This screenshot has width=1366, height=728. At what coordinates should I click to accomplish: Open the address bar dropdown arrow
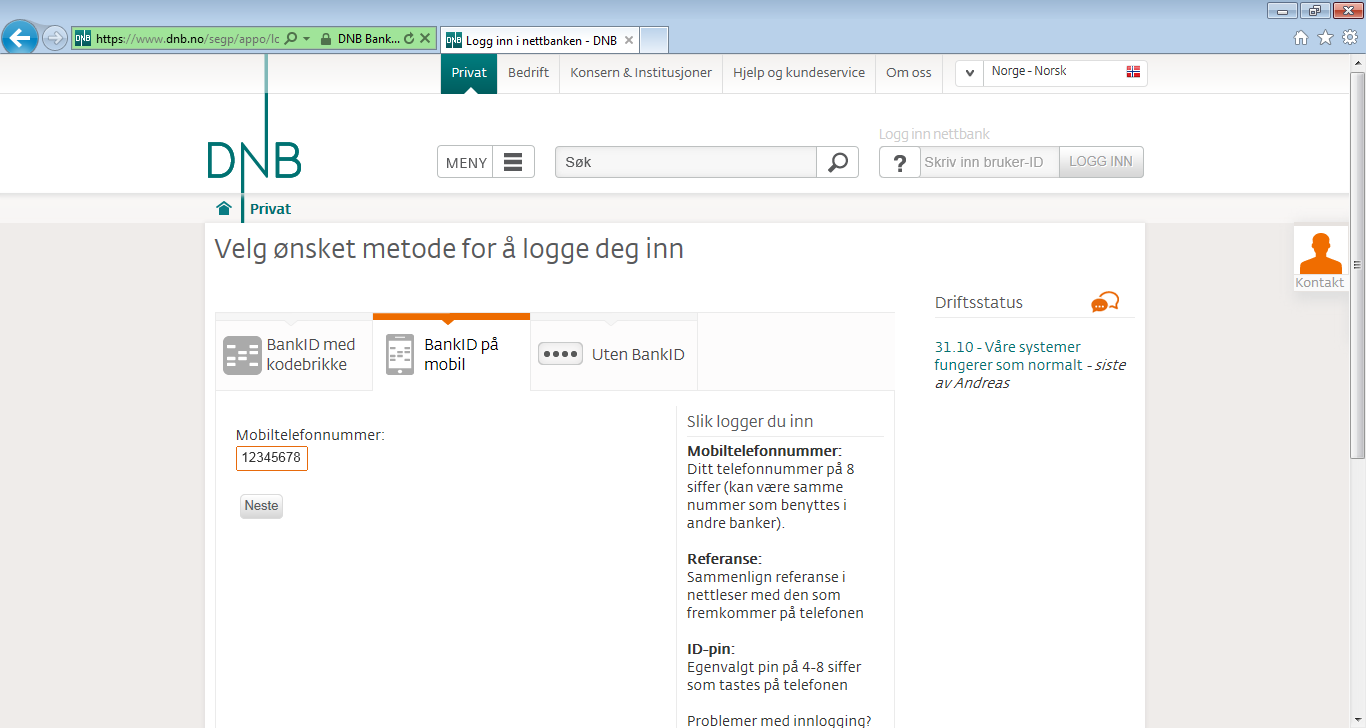306,39
